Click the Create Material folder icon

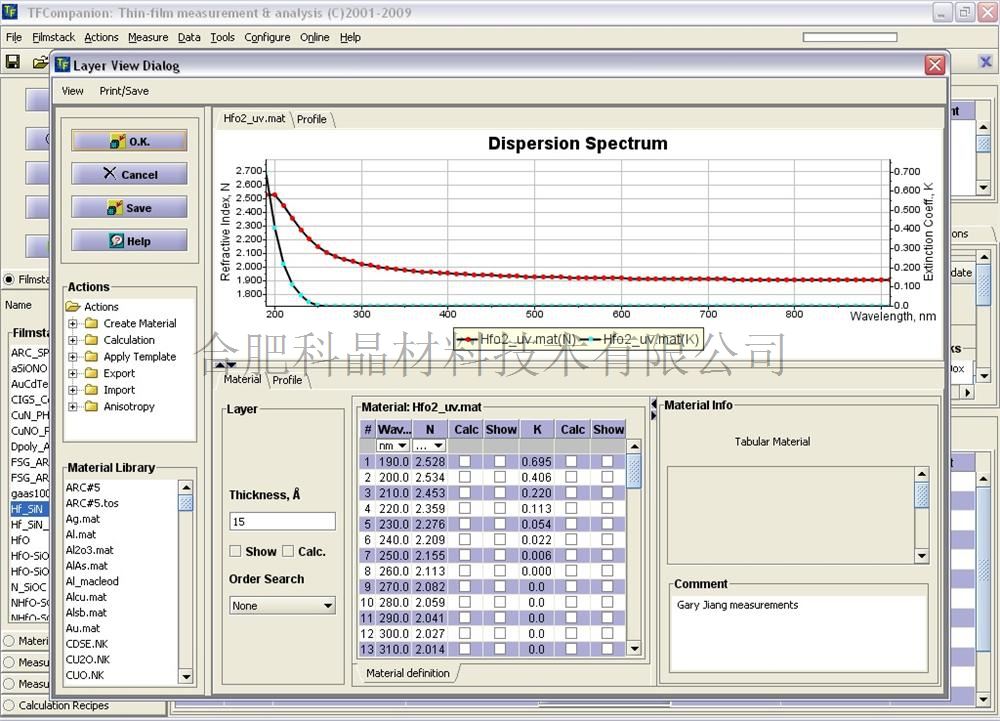click(91, 323)
